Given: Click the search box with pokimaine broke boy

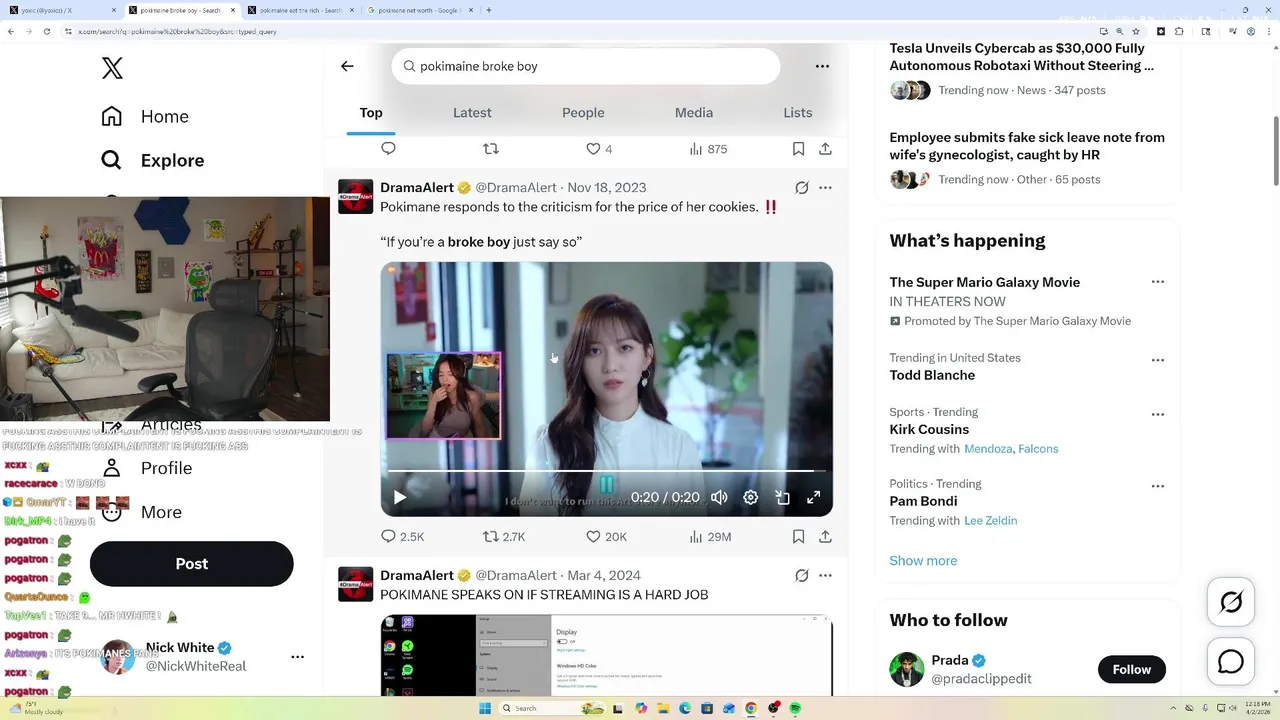Looking at the screenshot, I should 586,66.
